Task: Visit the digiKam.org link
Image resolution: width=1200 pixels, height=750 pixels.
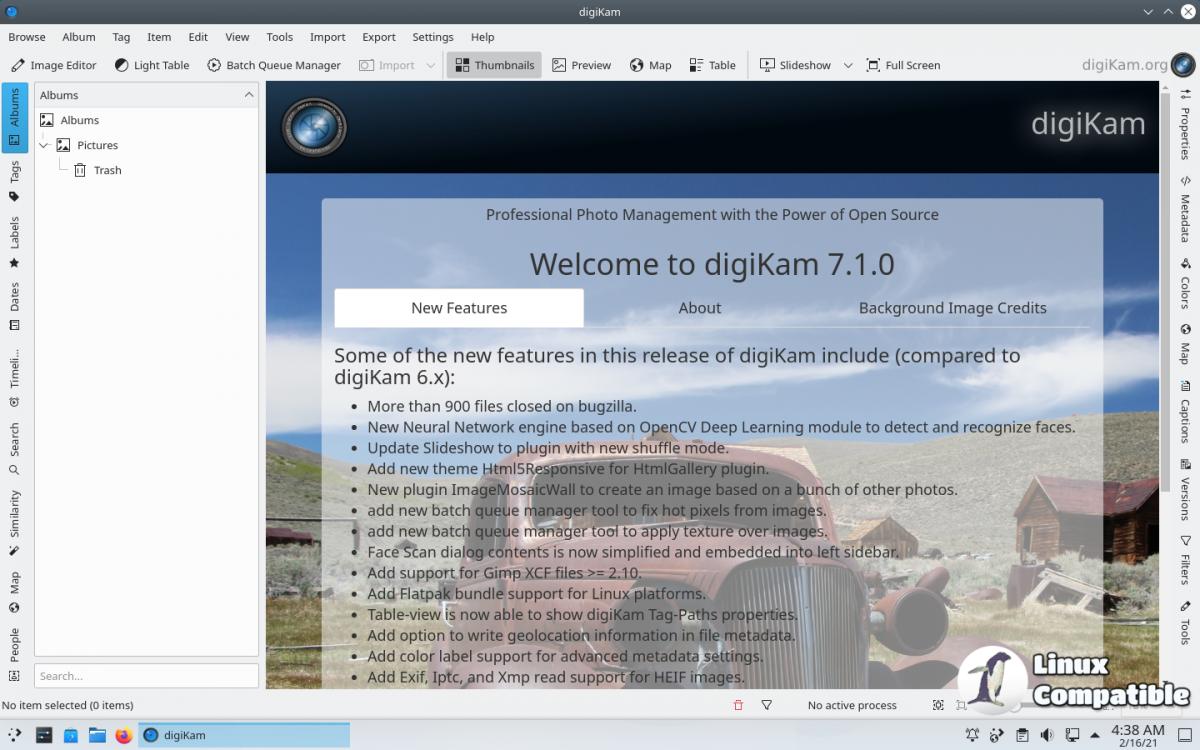Action: pos(1124,65)
